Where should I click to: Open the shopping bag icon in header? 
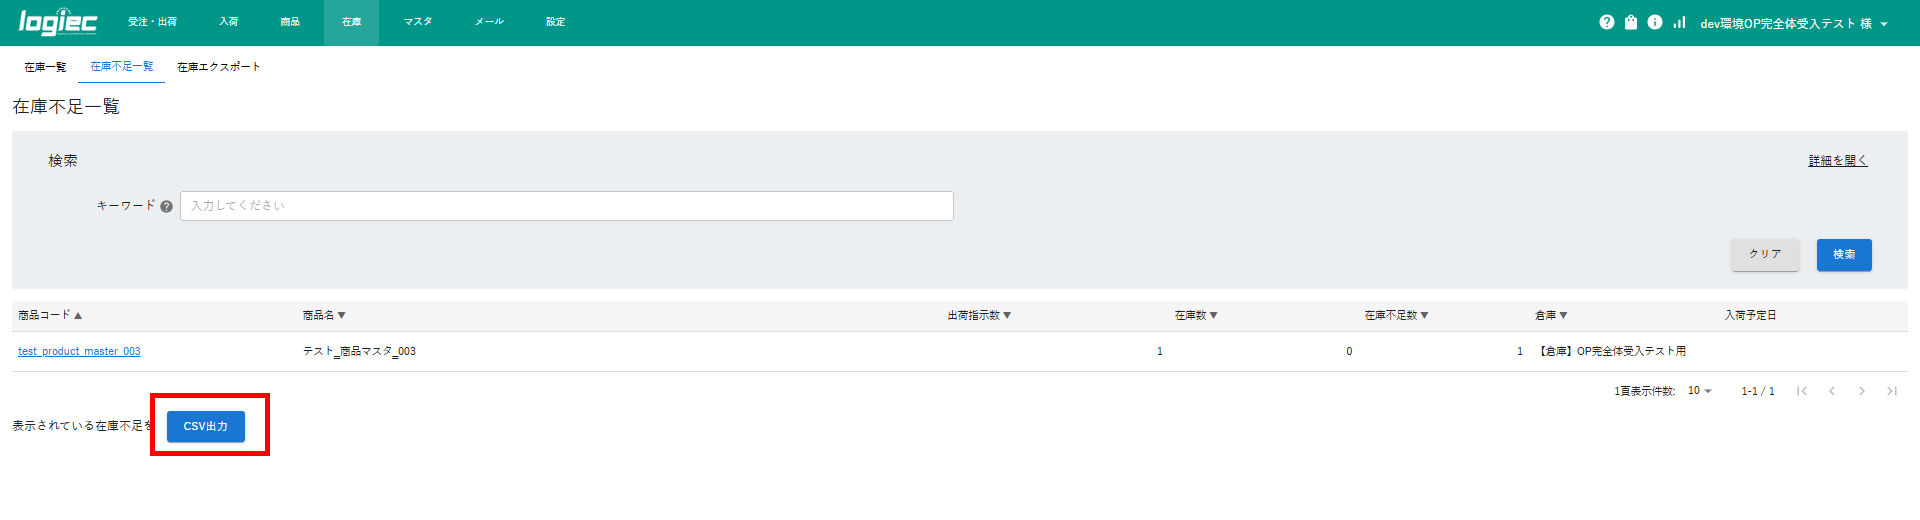1631,22
